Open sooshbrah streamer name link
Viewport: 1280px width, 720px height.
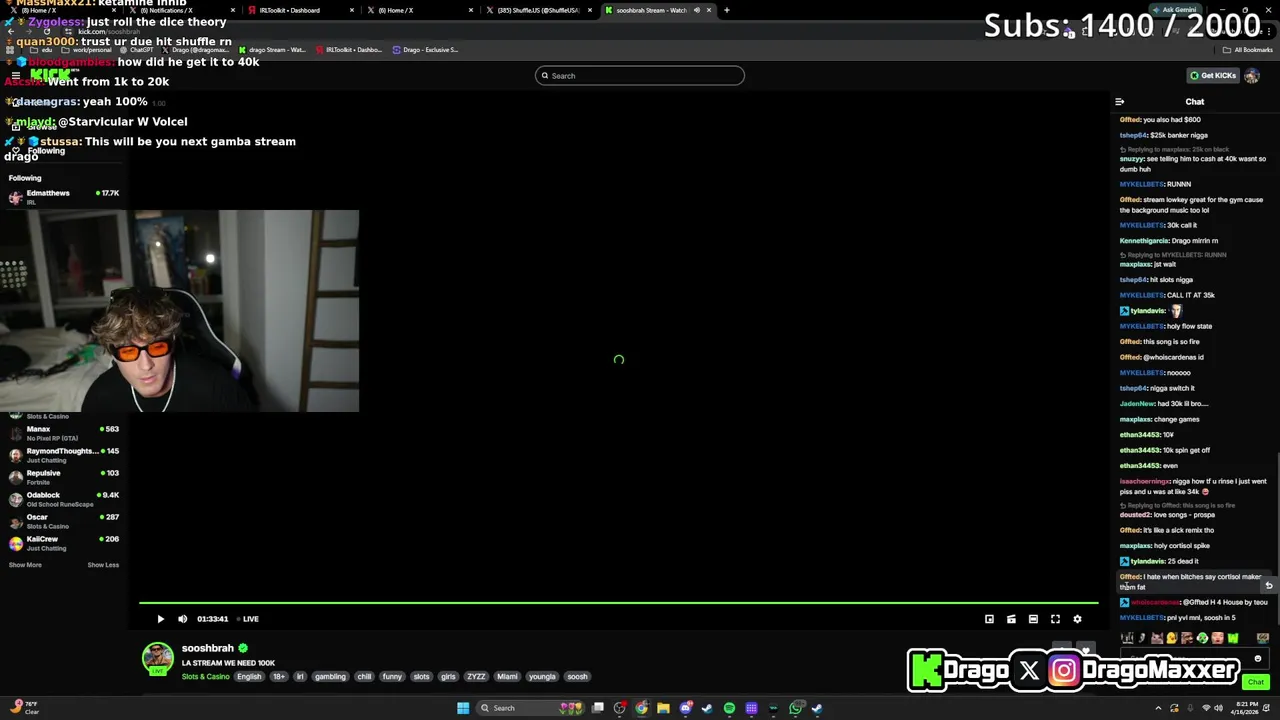208,648
